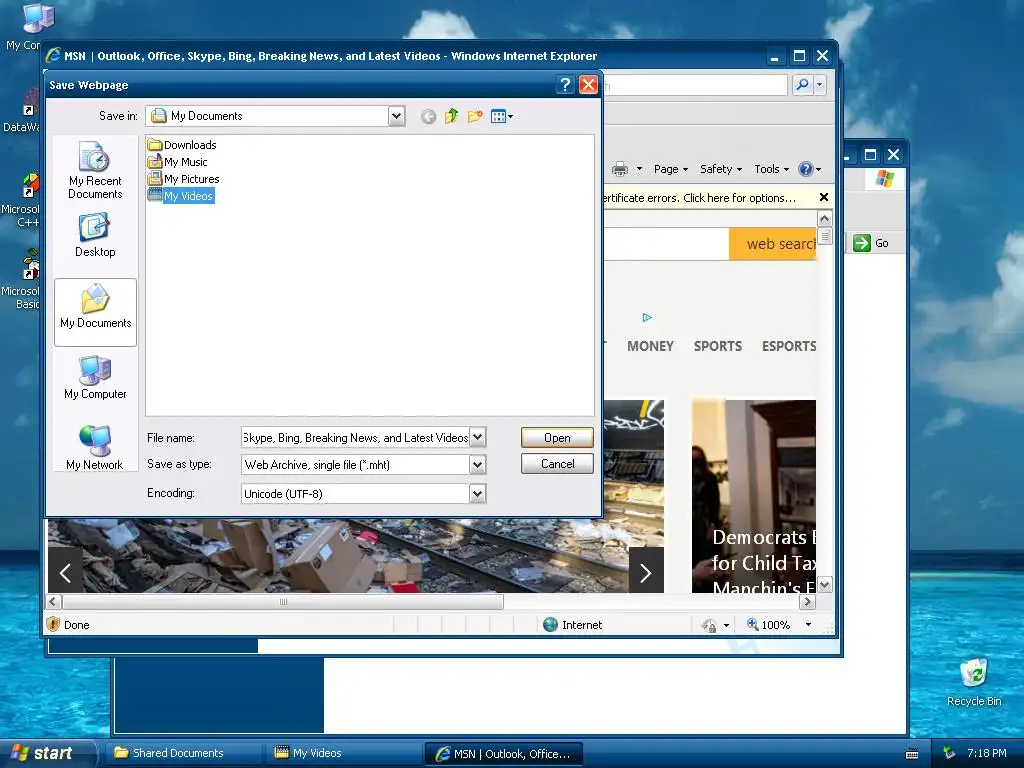Click the Print icon in IE toolbar
The height and width of the screenshot is (768, 1024).
coord(620,169)
